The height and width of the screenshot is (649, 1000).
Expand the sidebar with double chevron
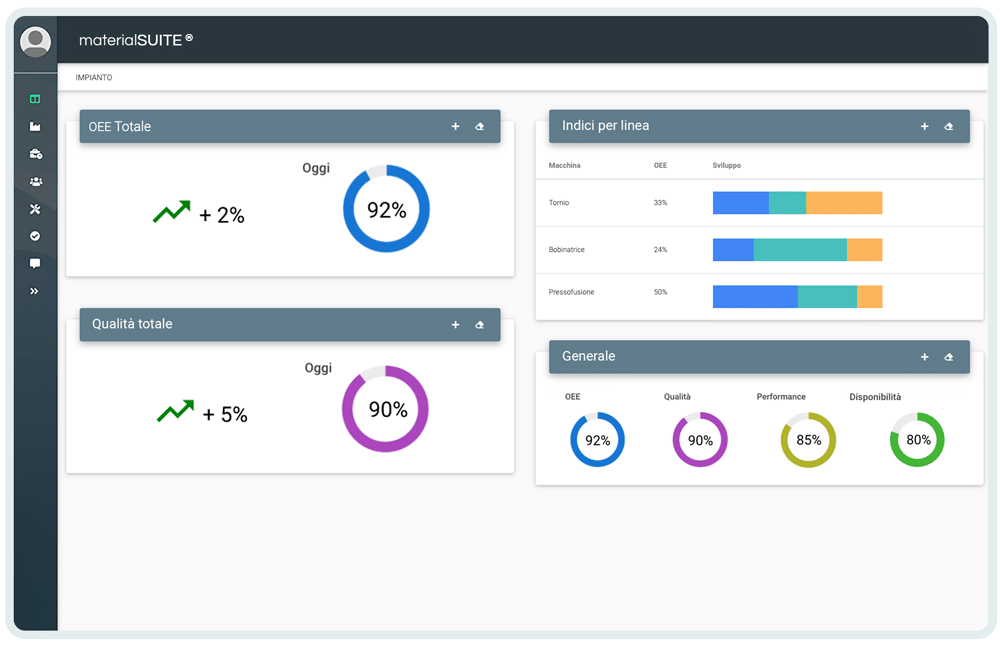pos(35,291)
